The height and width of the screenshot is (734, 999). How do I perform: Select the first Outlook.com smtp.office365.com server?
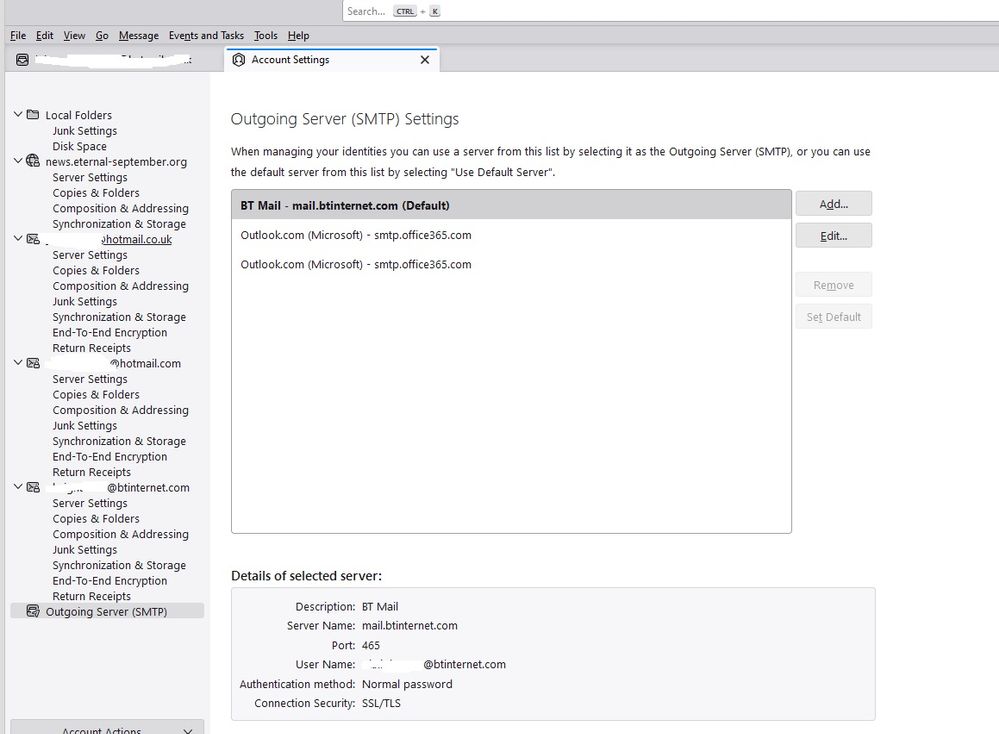tap(356, 236)
